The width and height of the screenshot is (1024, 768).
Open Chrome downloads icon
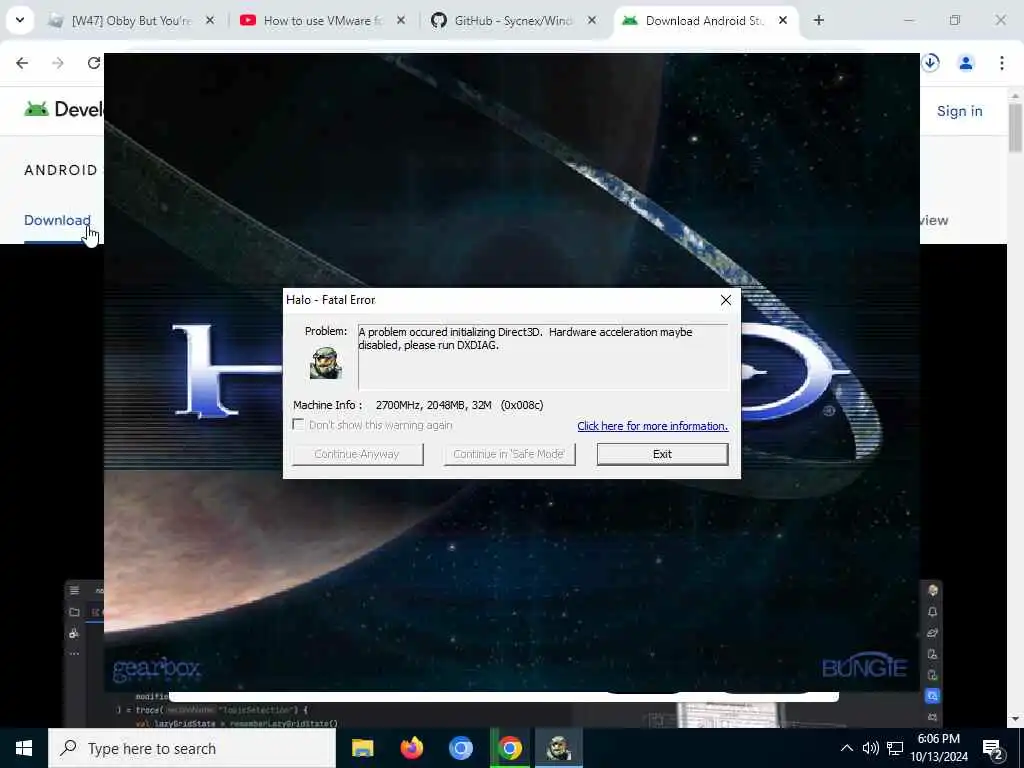click(931, 63)
